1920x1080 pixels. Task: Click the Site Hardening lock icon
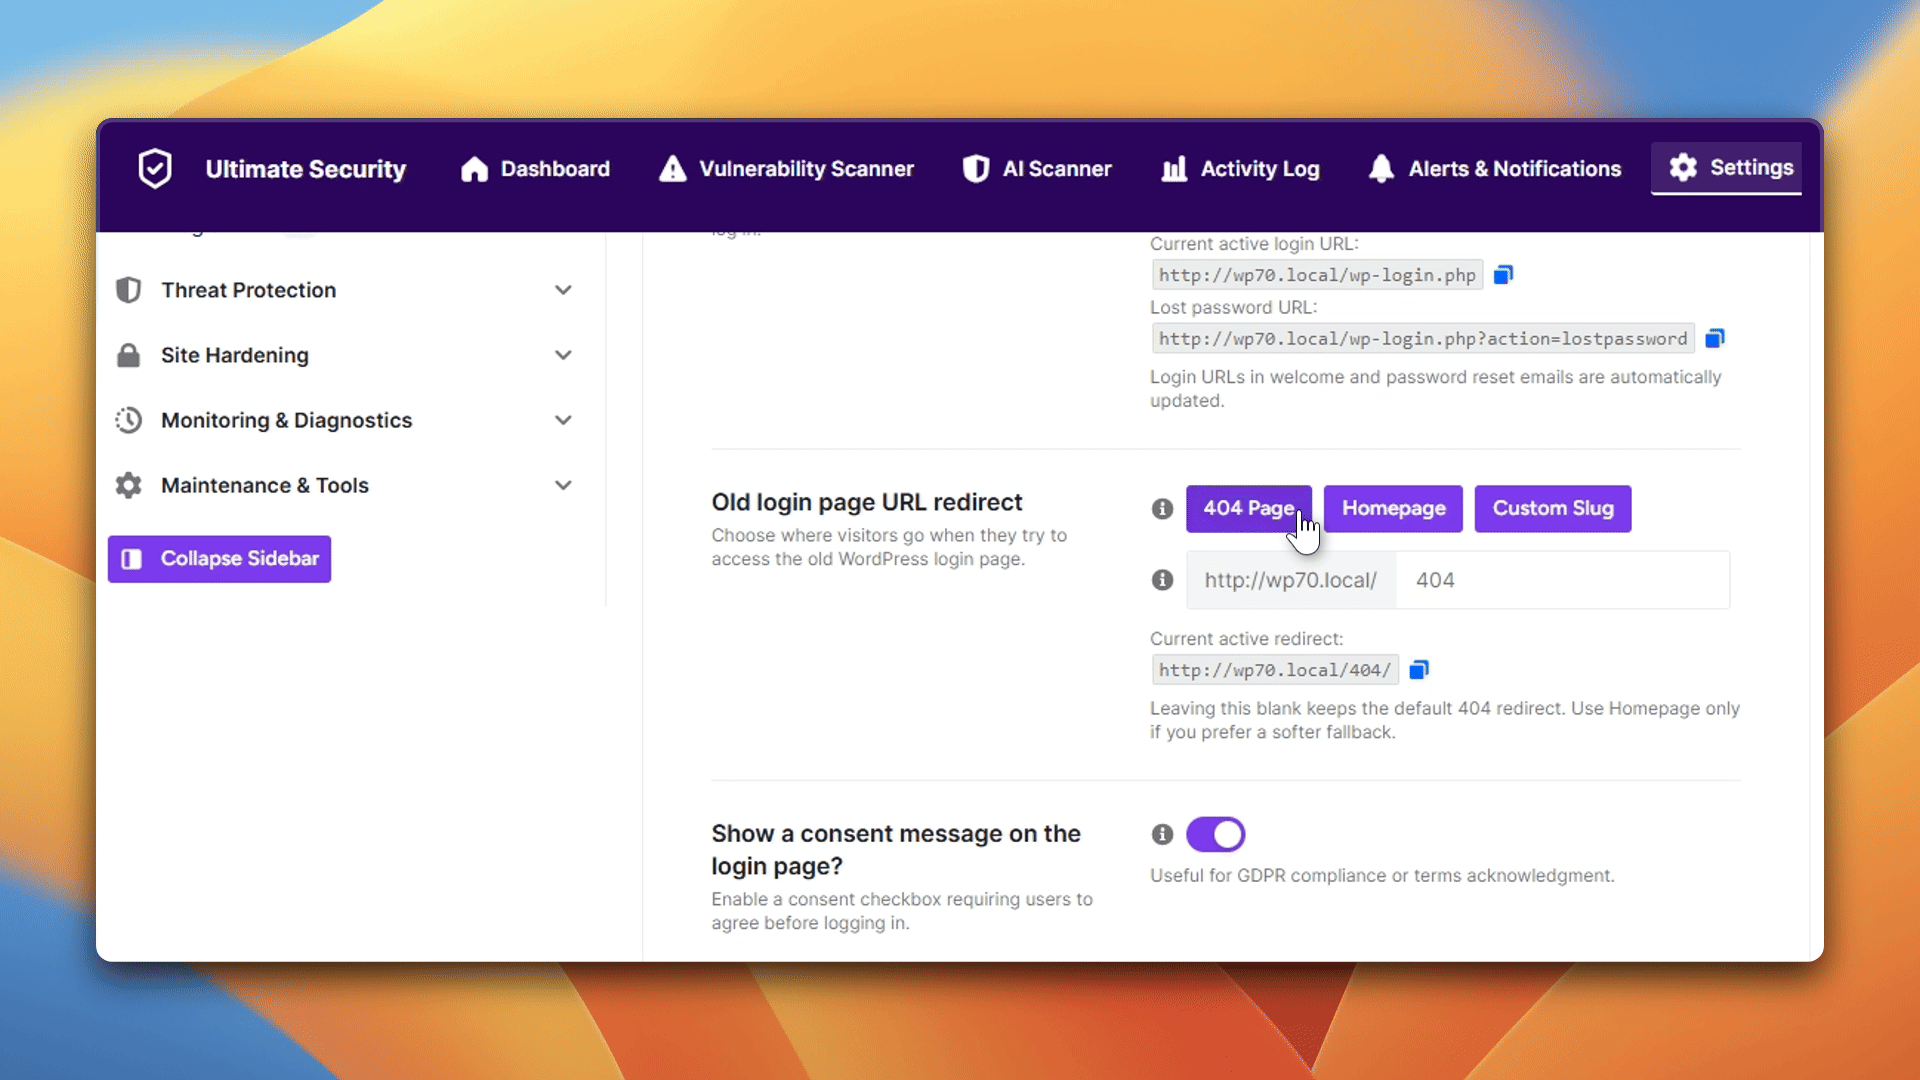coord(128,355)
